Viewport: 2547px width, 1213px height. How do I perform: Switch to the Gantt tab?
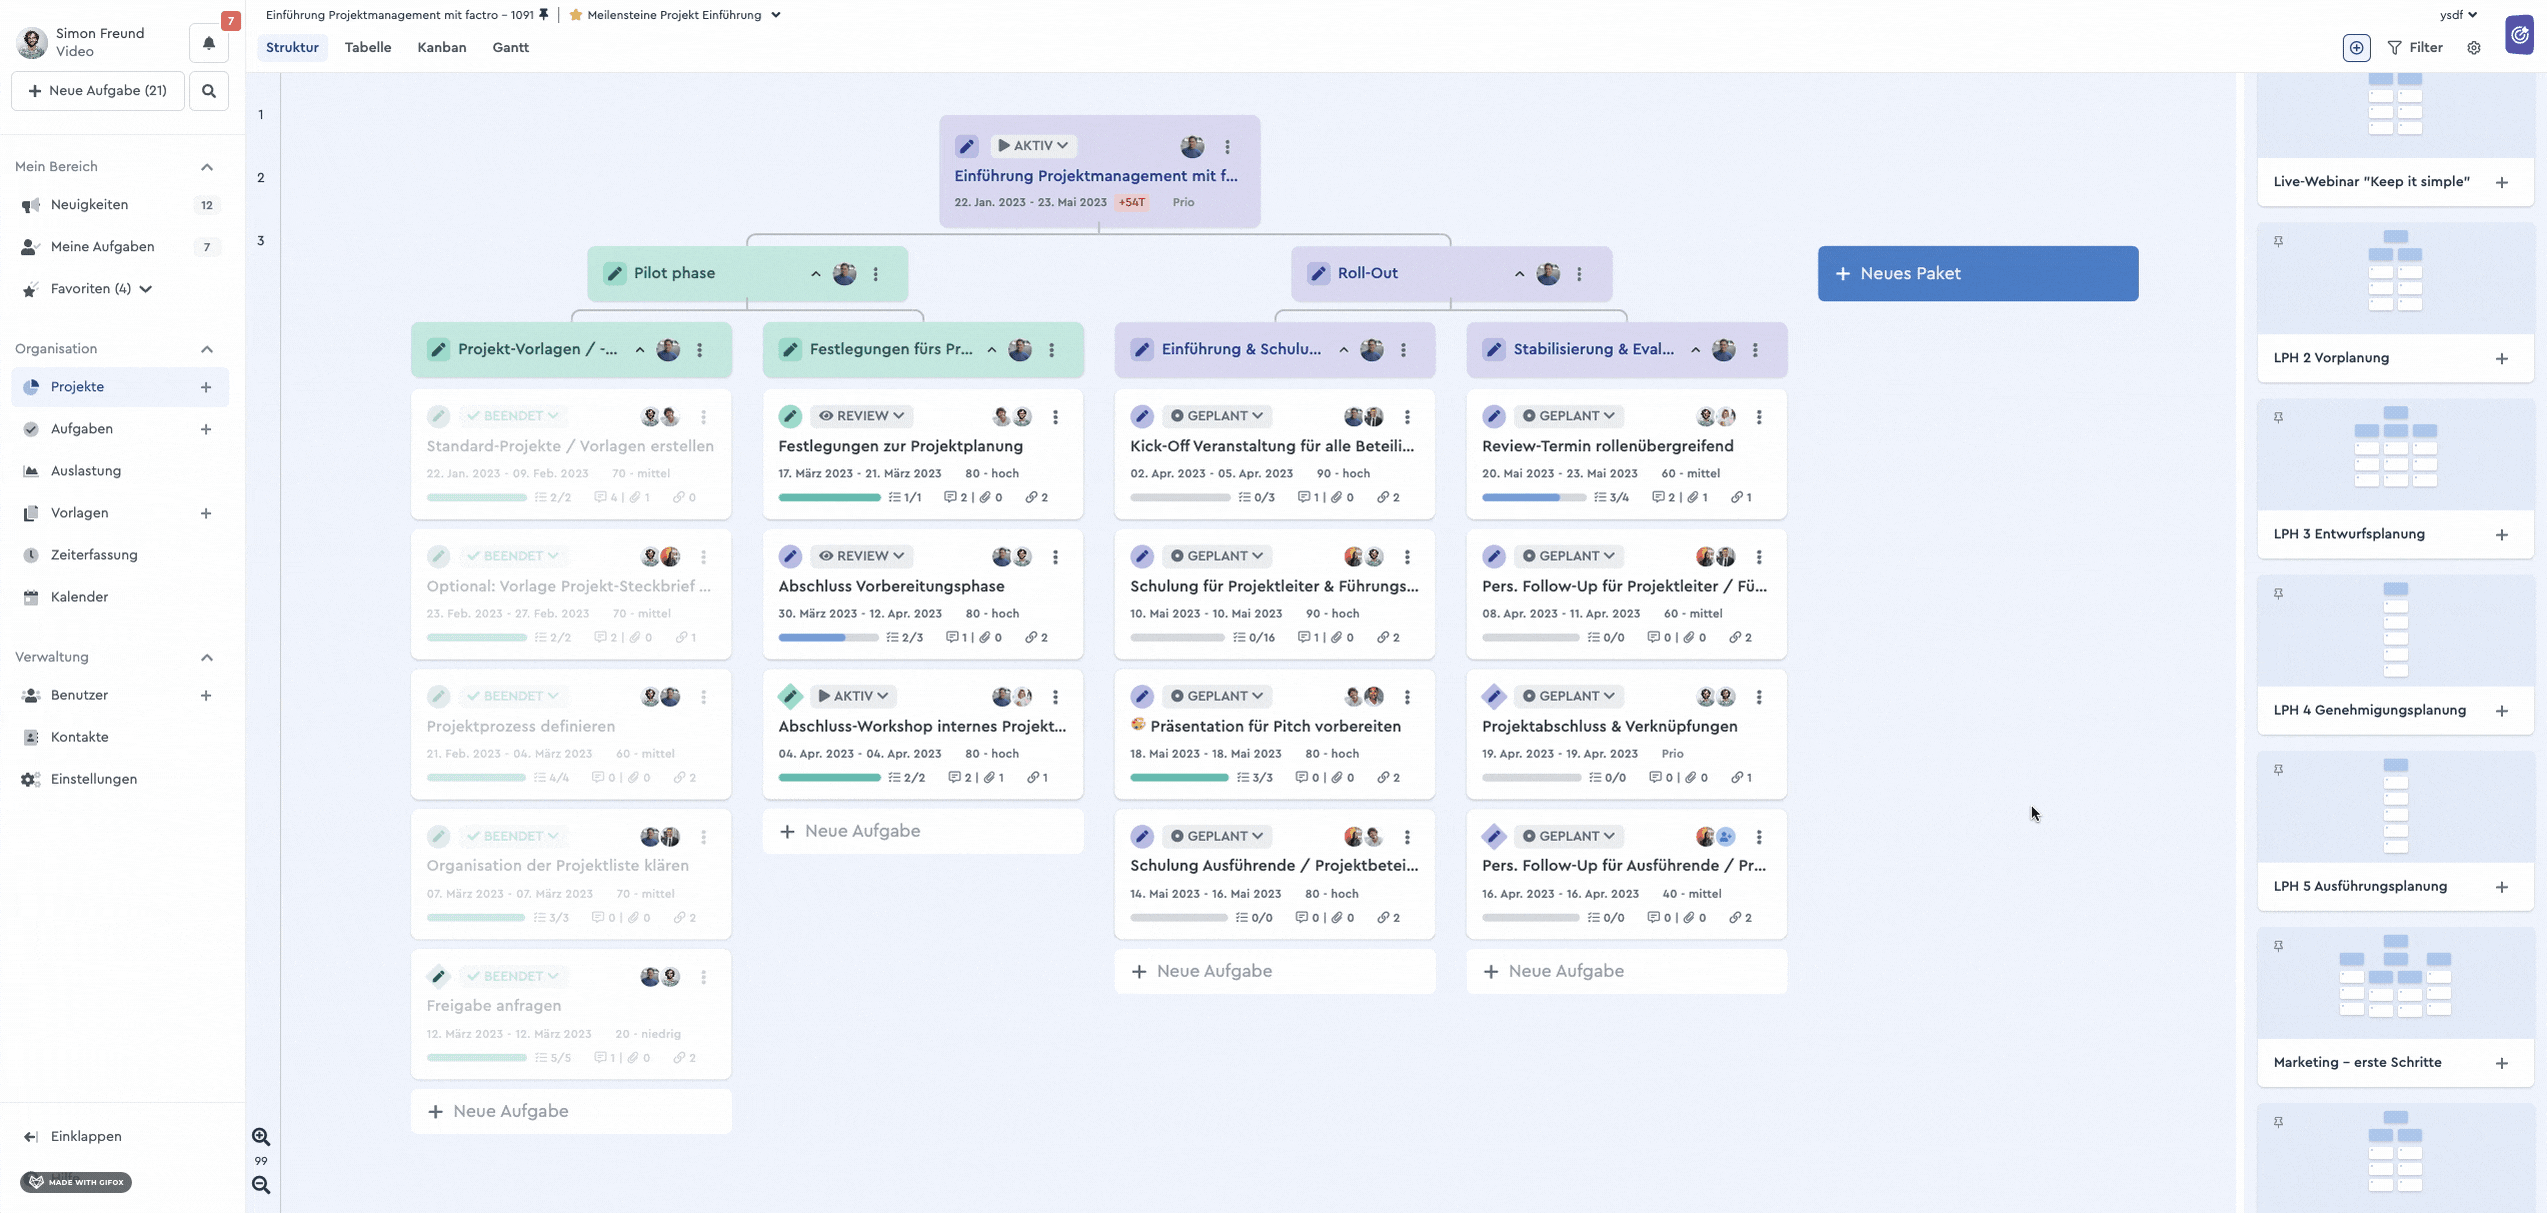[x=510, y=48]
